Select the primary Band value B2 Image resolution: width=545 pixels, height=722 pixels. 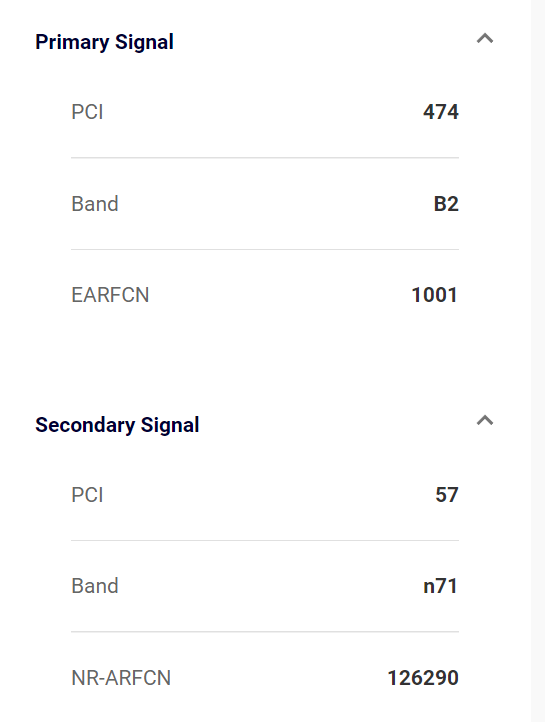point(446,204)
